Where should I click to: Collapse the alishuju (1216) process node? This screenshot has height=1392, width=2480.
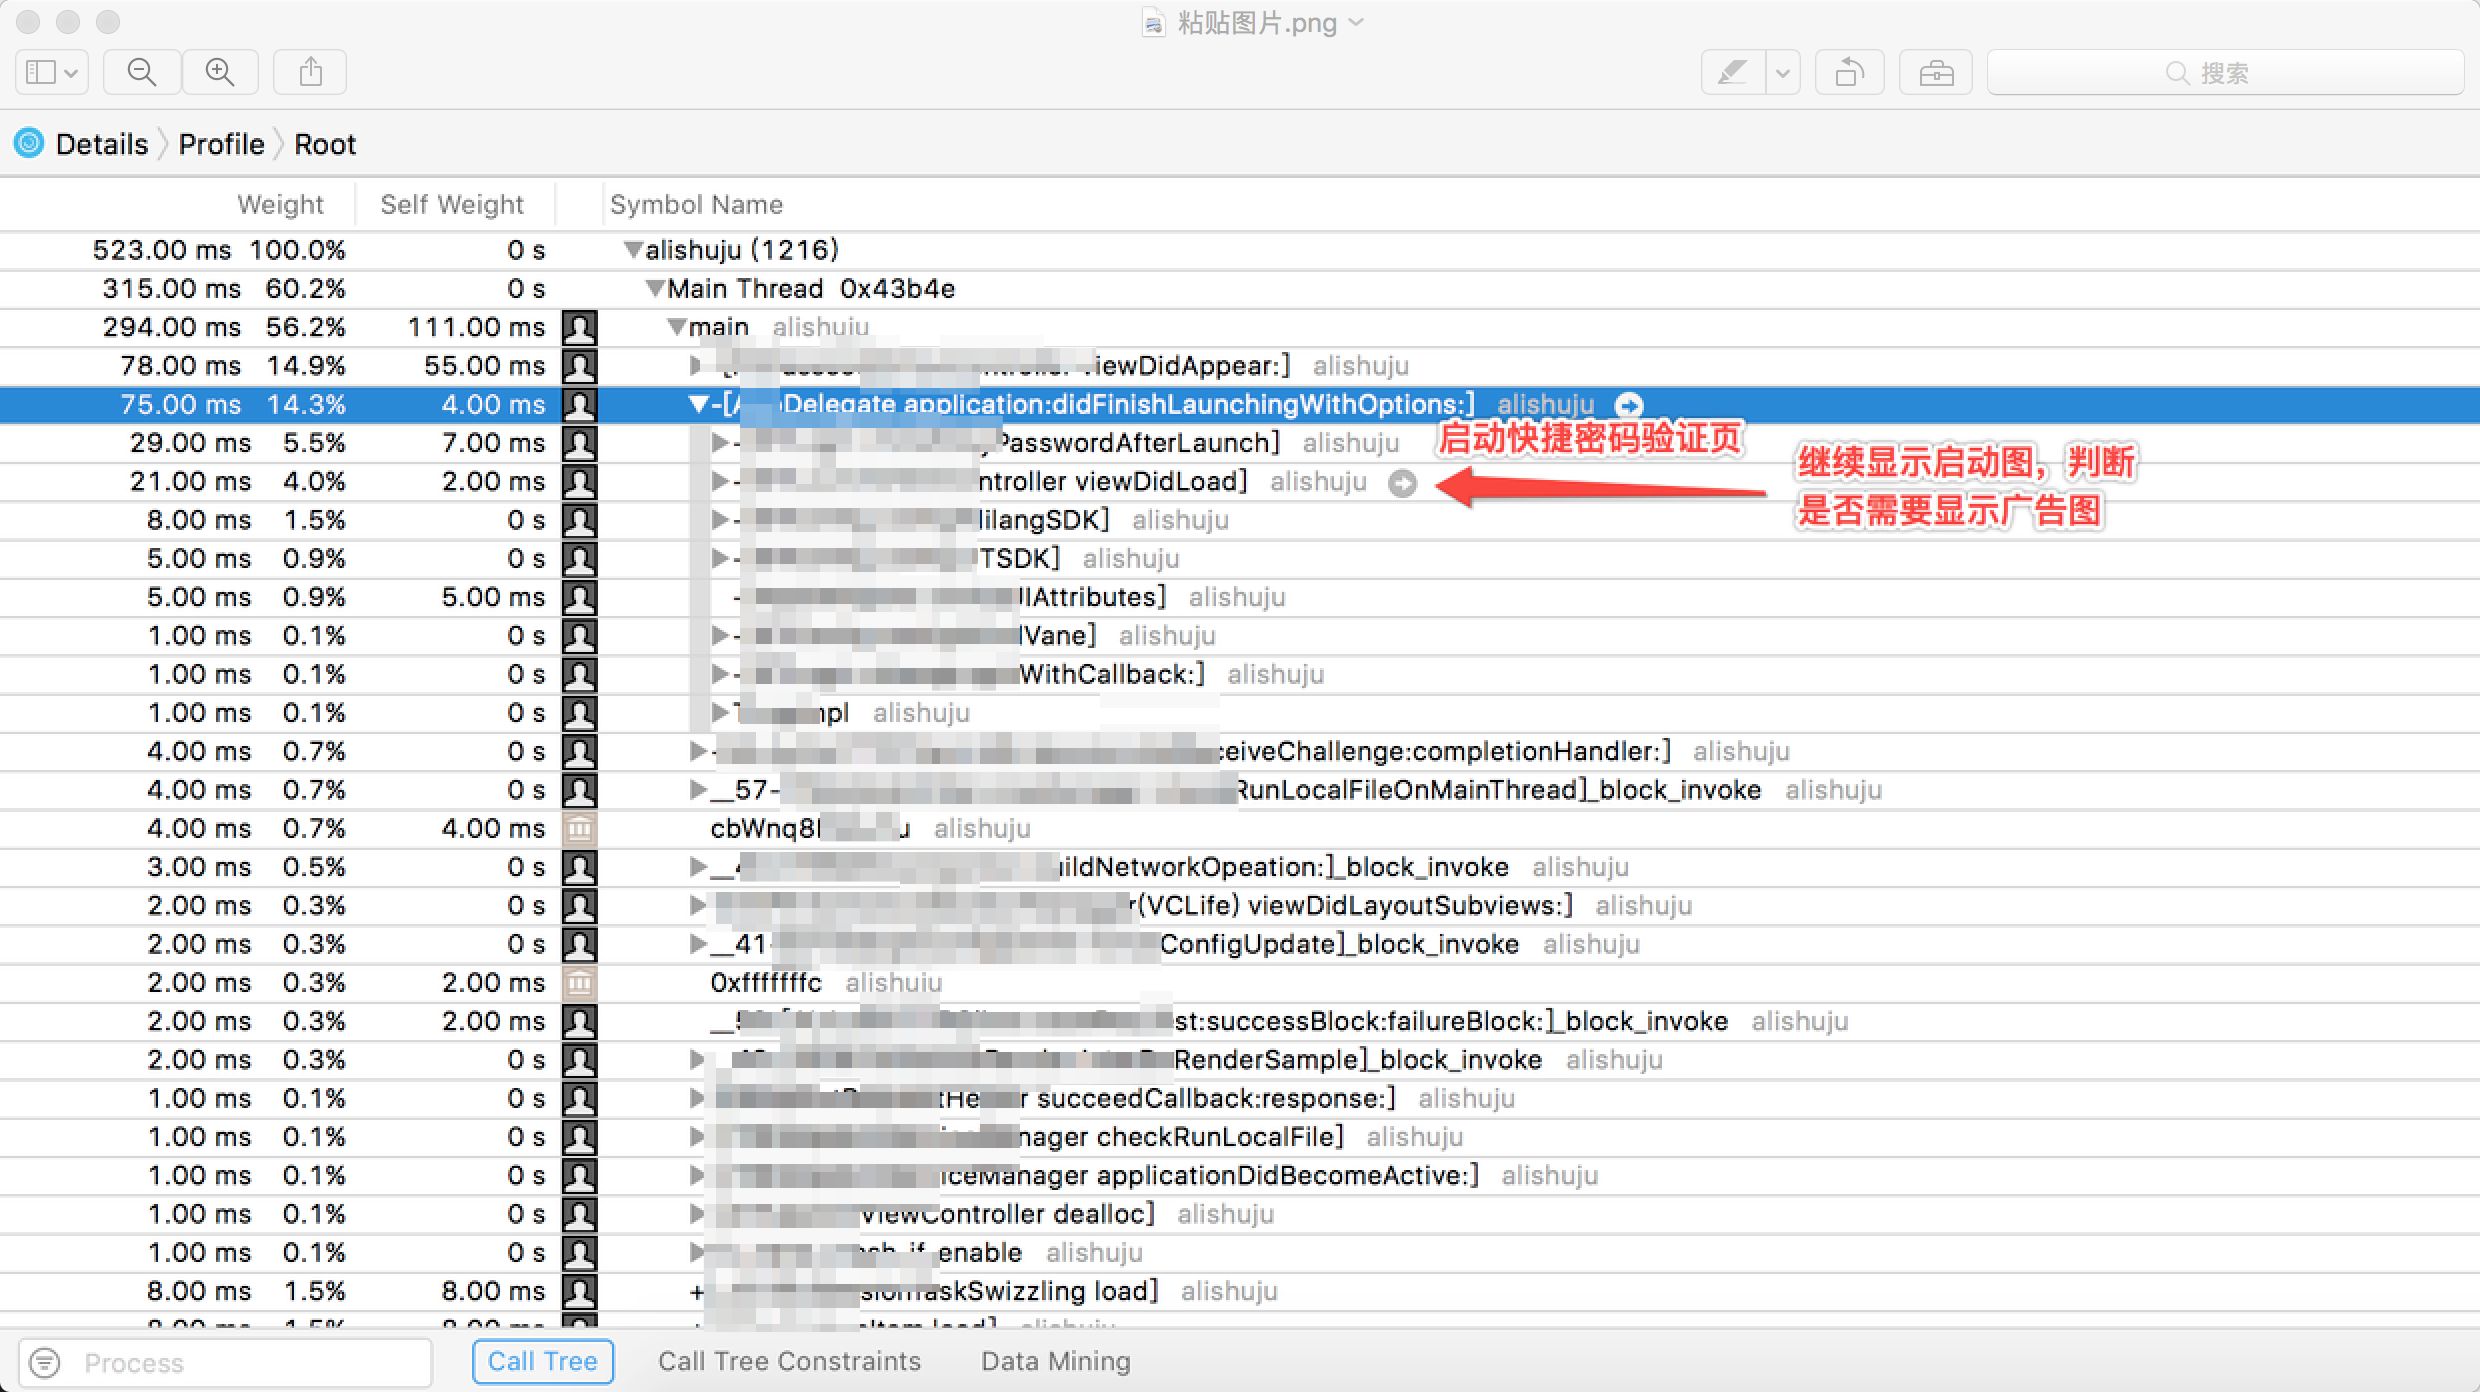632,250
